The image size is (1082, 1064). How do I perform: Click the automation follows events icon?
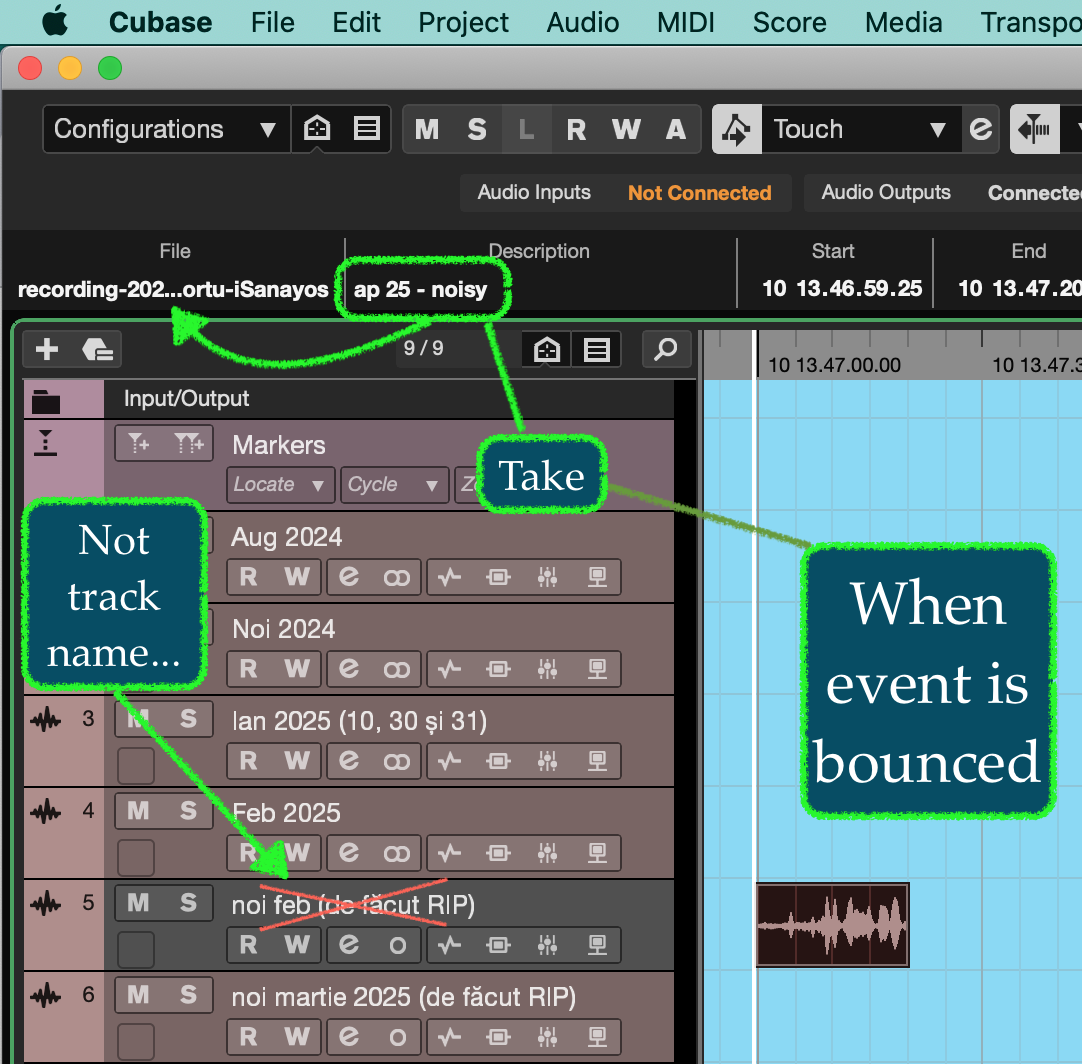737,129
